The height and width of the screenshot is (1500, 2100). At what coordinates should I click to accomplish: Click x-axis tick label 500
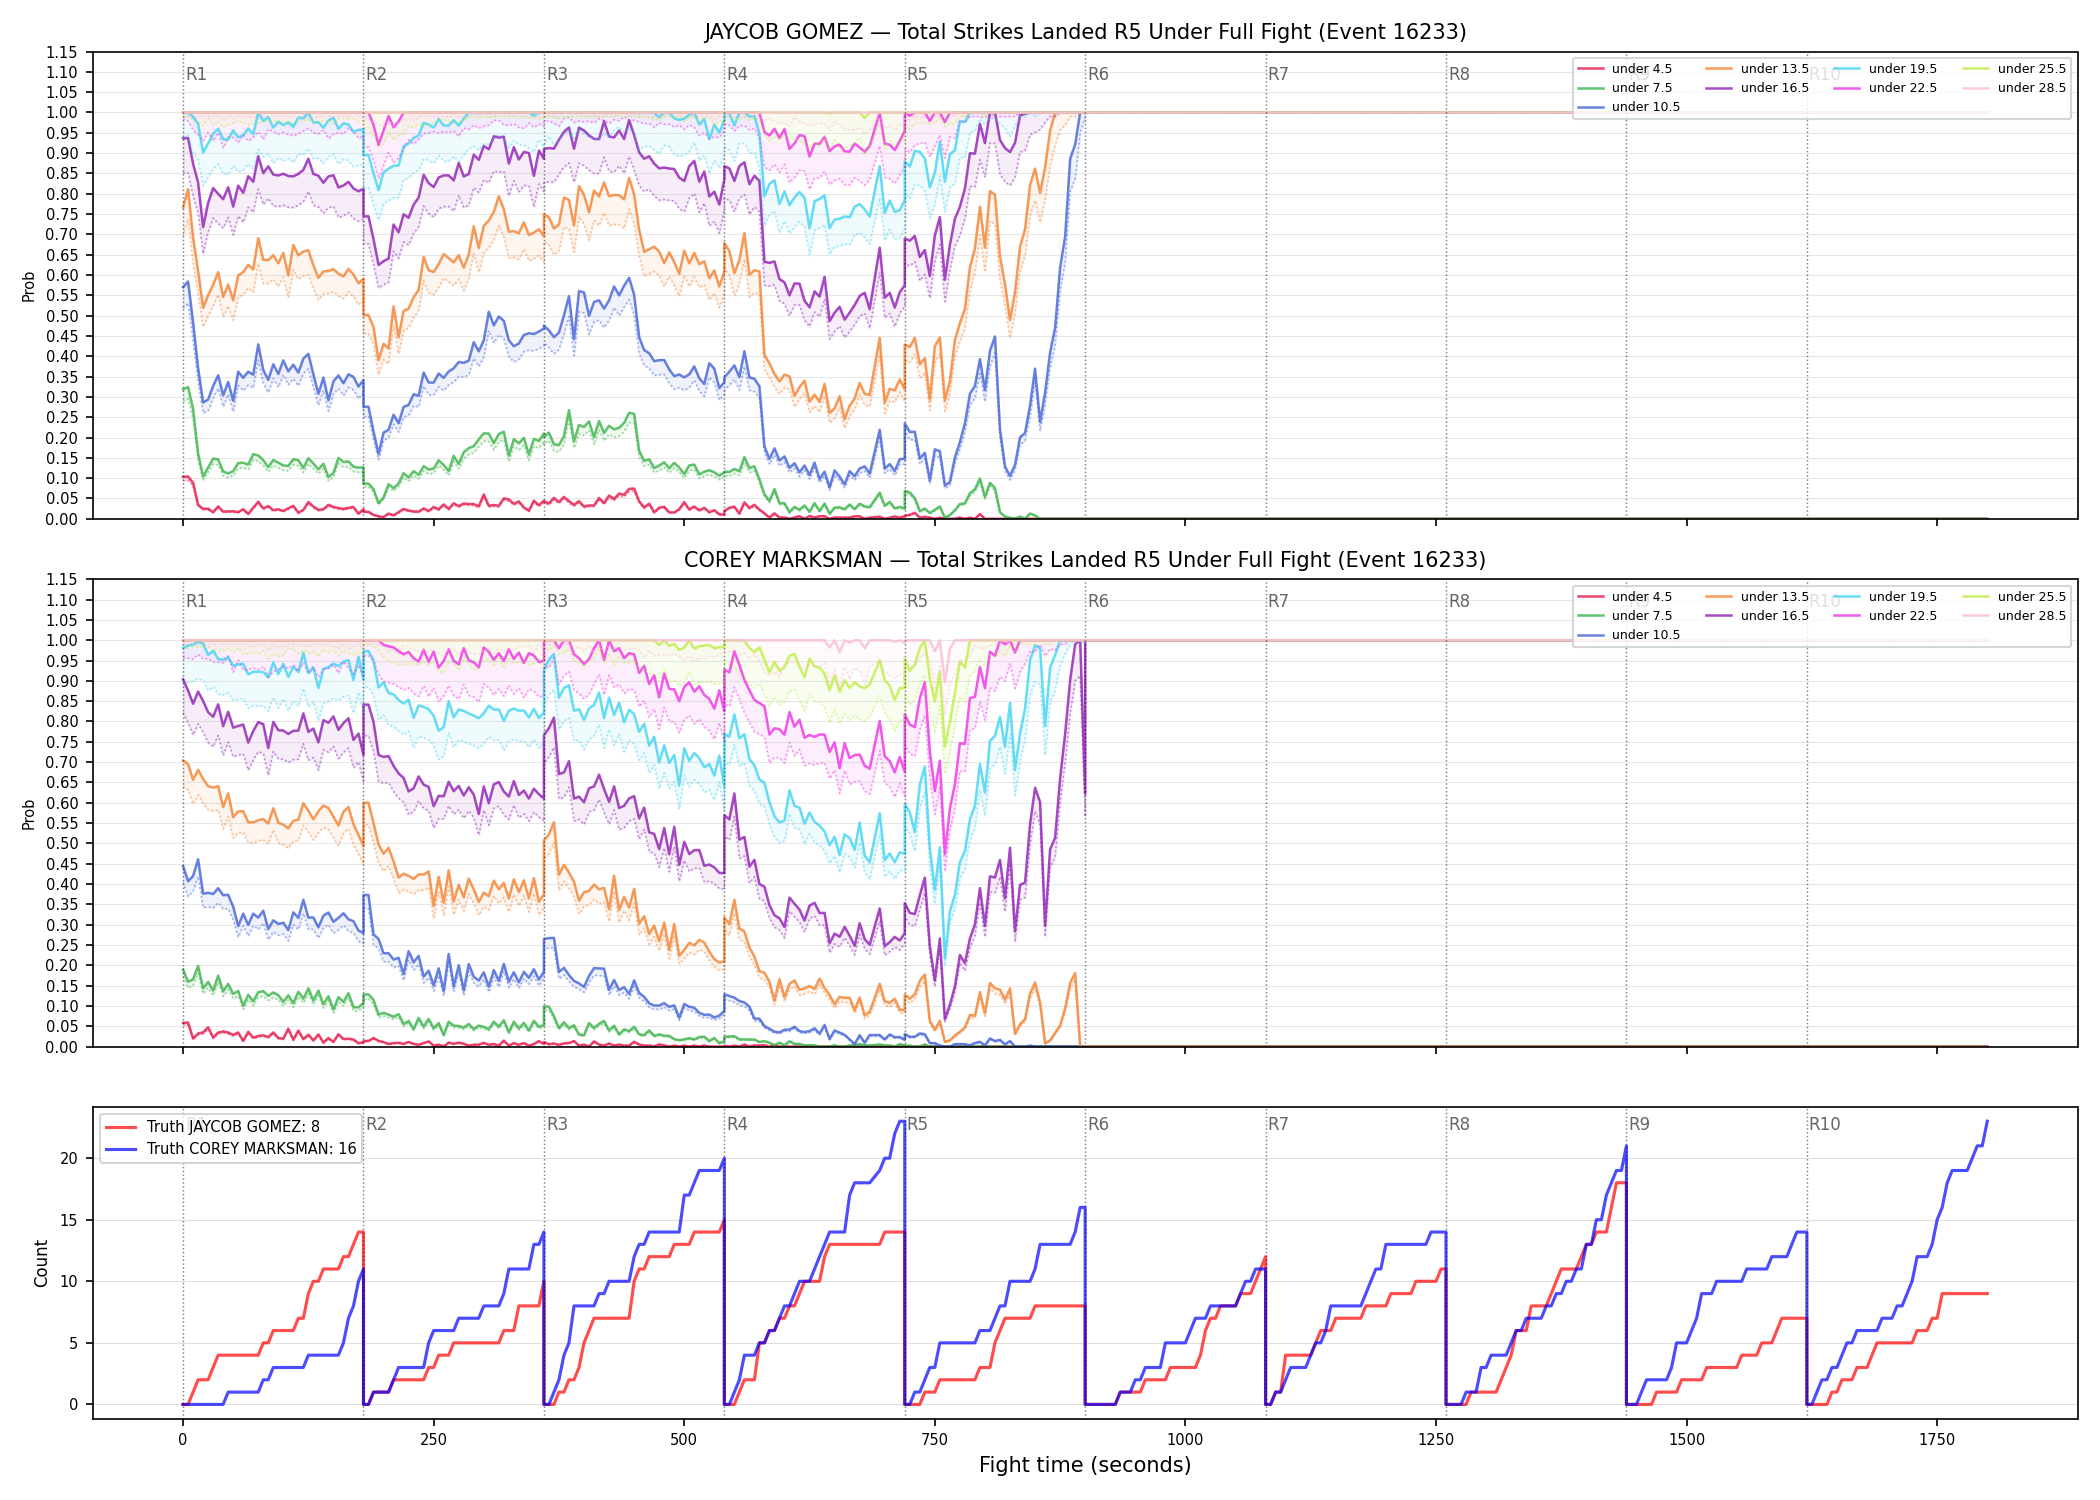tap(684, 1440)
